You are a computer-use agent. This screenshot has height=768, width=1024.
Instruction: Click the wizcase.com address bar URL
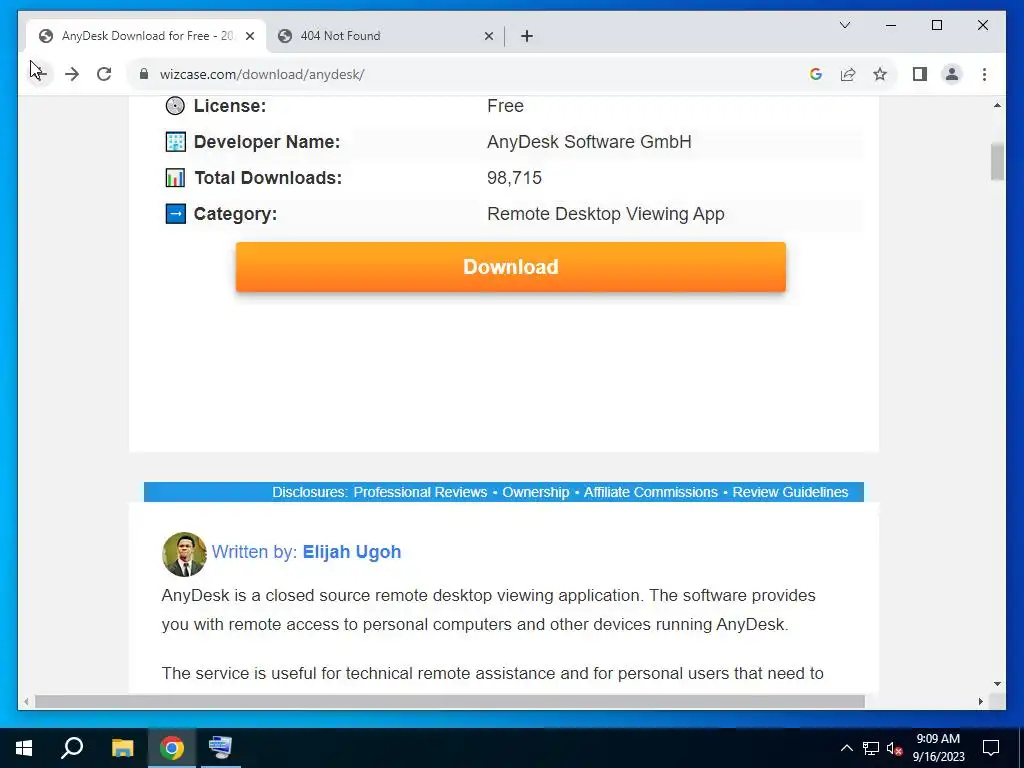coord(262,74)
